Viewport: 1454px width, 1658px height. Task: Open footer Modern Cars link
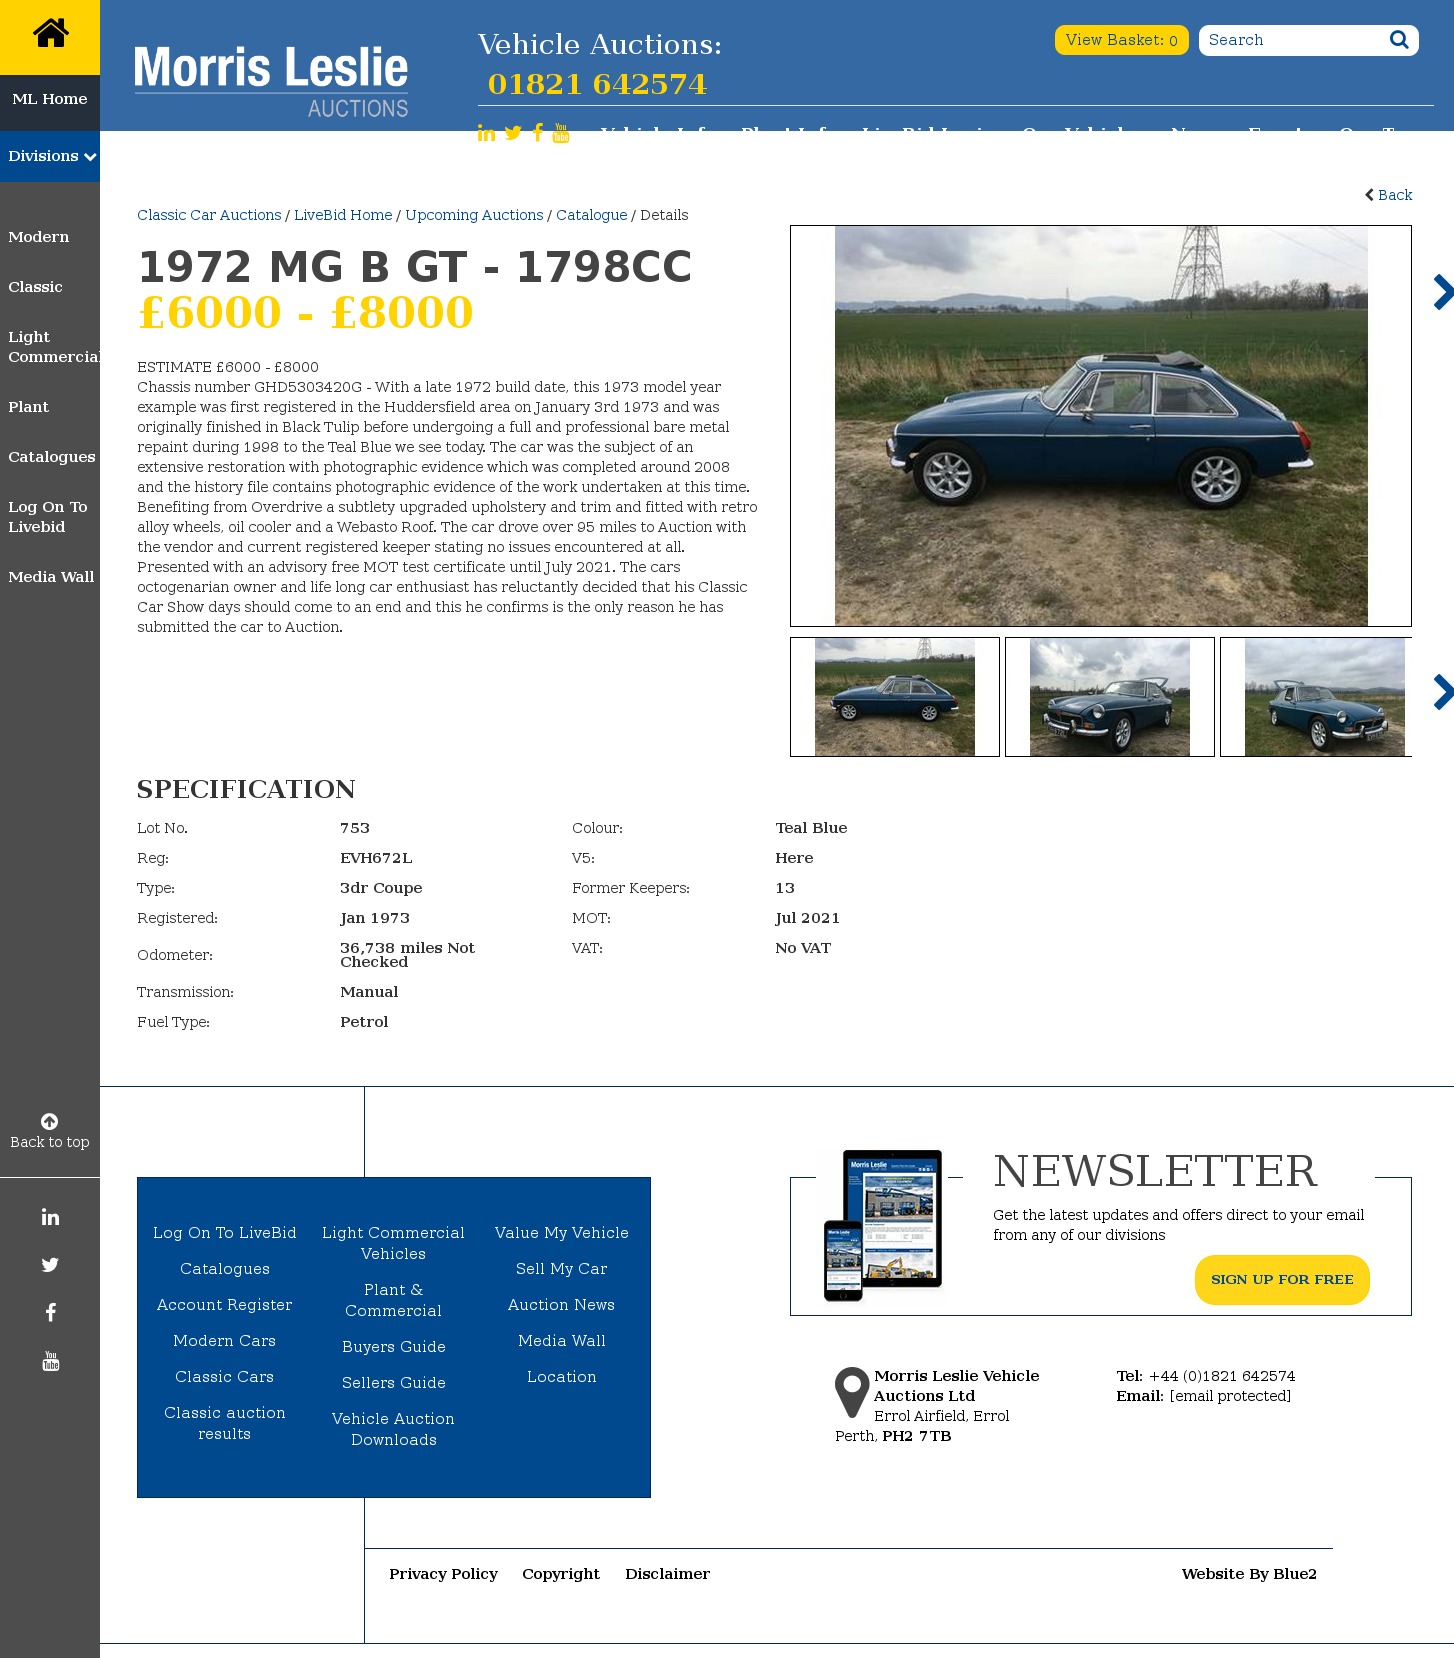tap(225, 1341)
